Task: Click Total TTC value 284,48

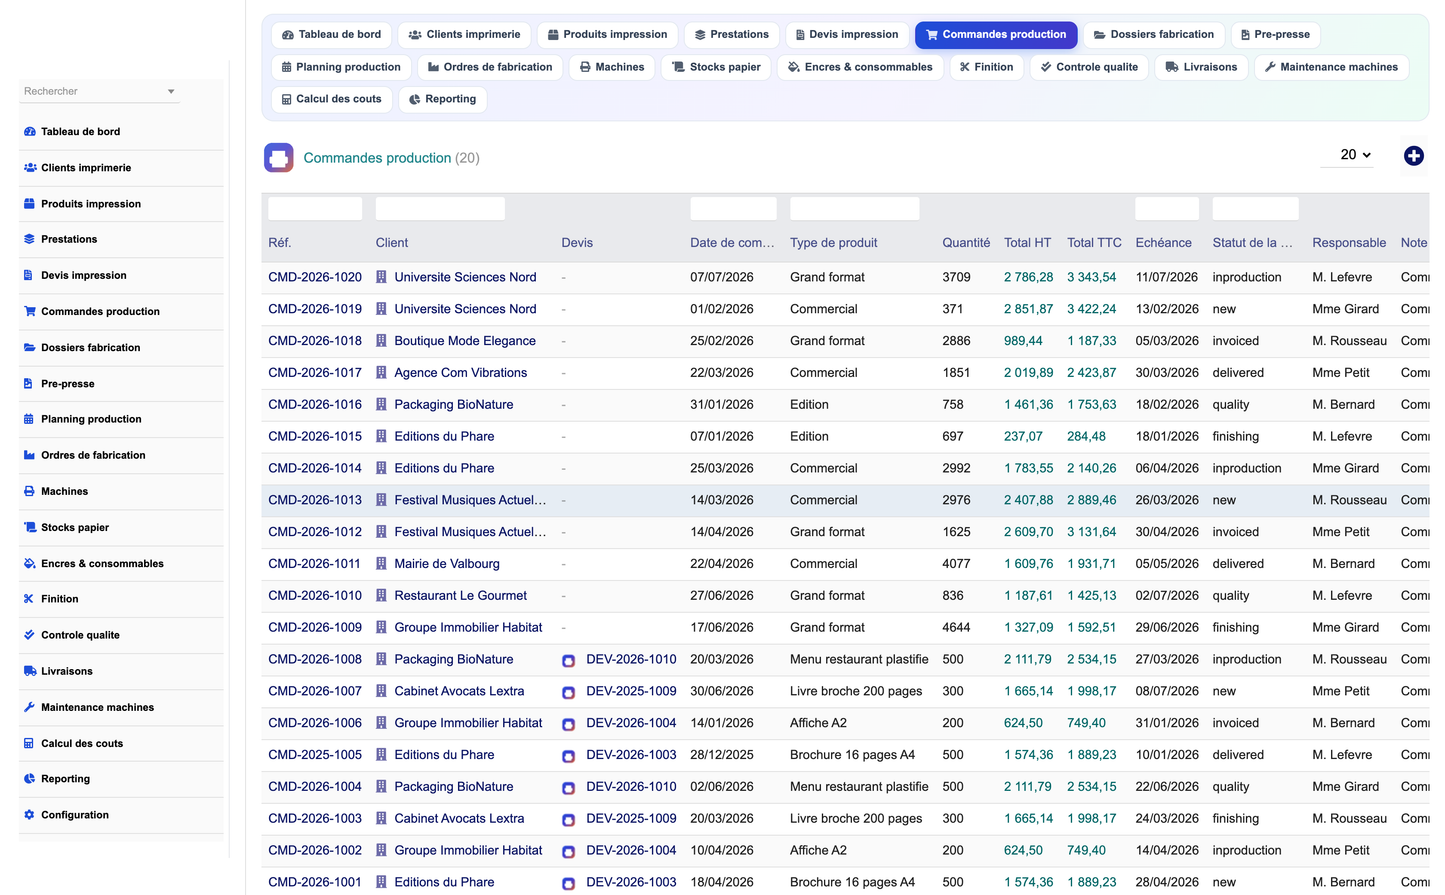Action: [x=1086, y=437]
